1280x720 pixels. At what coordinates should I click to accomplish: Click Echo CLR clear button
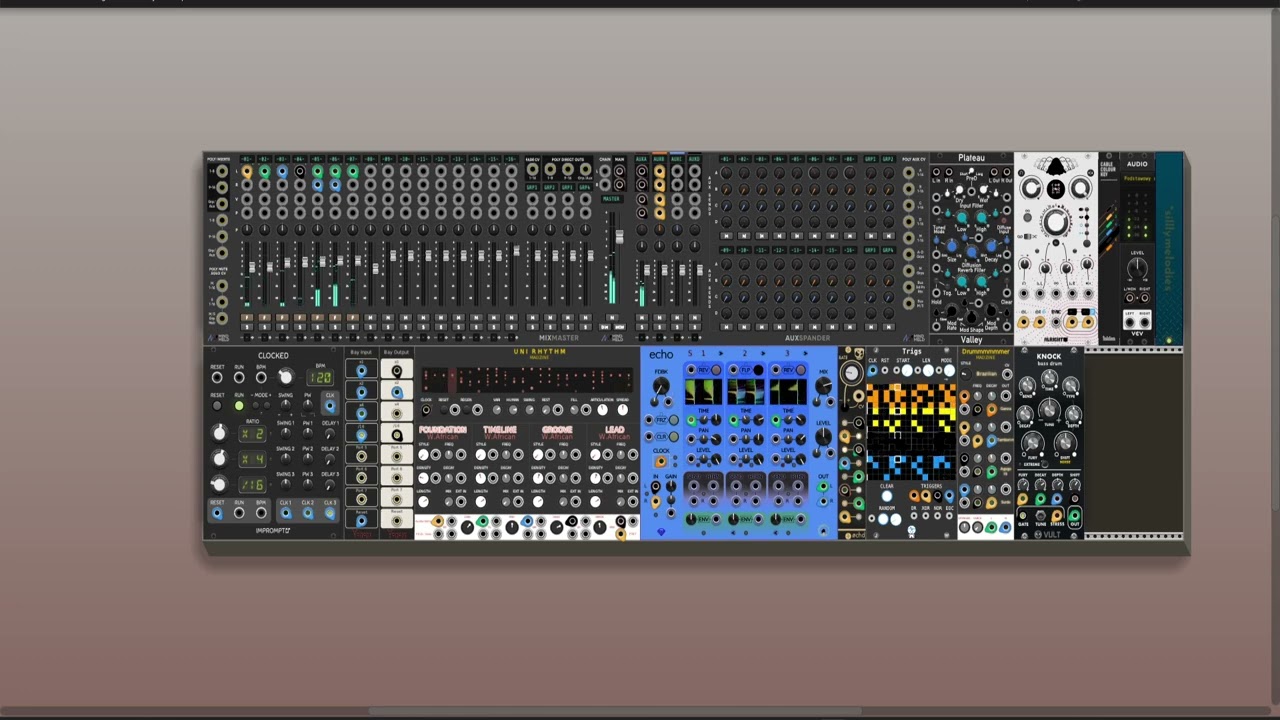tap(673, 437)
